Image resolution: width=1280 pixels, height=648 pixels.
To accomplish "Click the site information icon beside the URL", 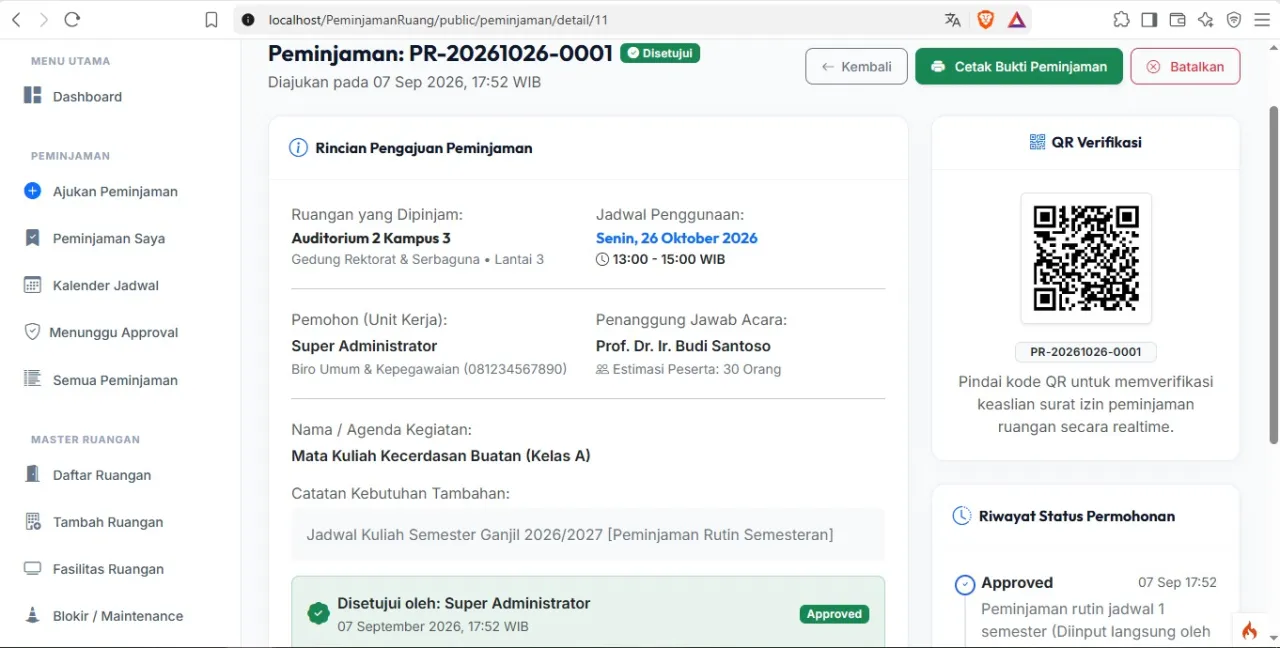I will (248, 20).
